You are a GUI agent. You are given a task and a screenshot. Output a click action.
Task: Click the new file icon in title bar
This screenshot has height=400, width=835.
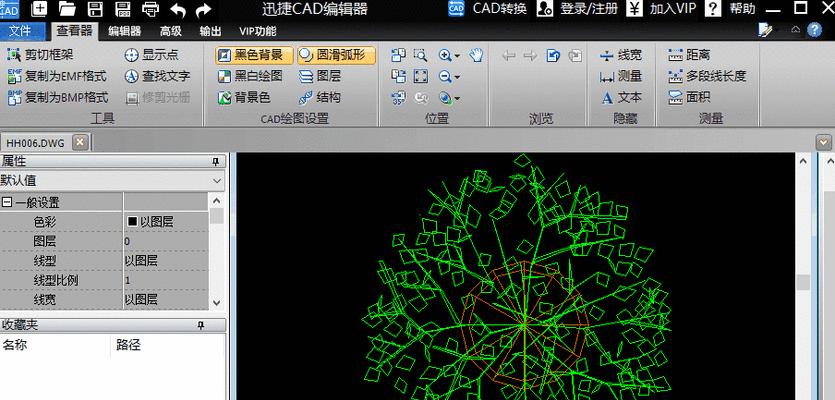pos(39,9)
